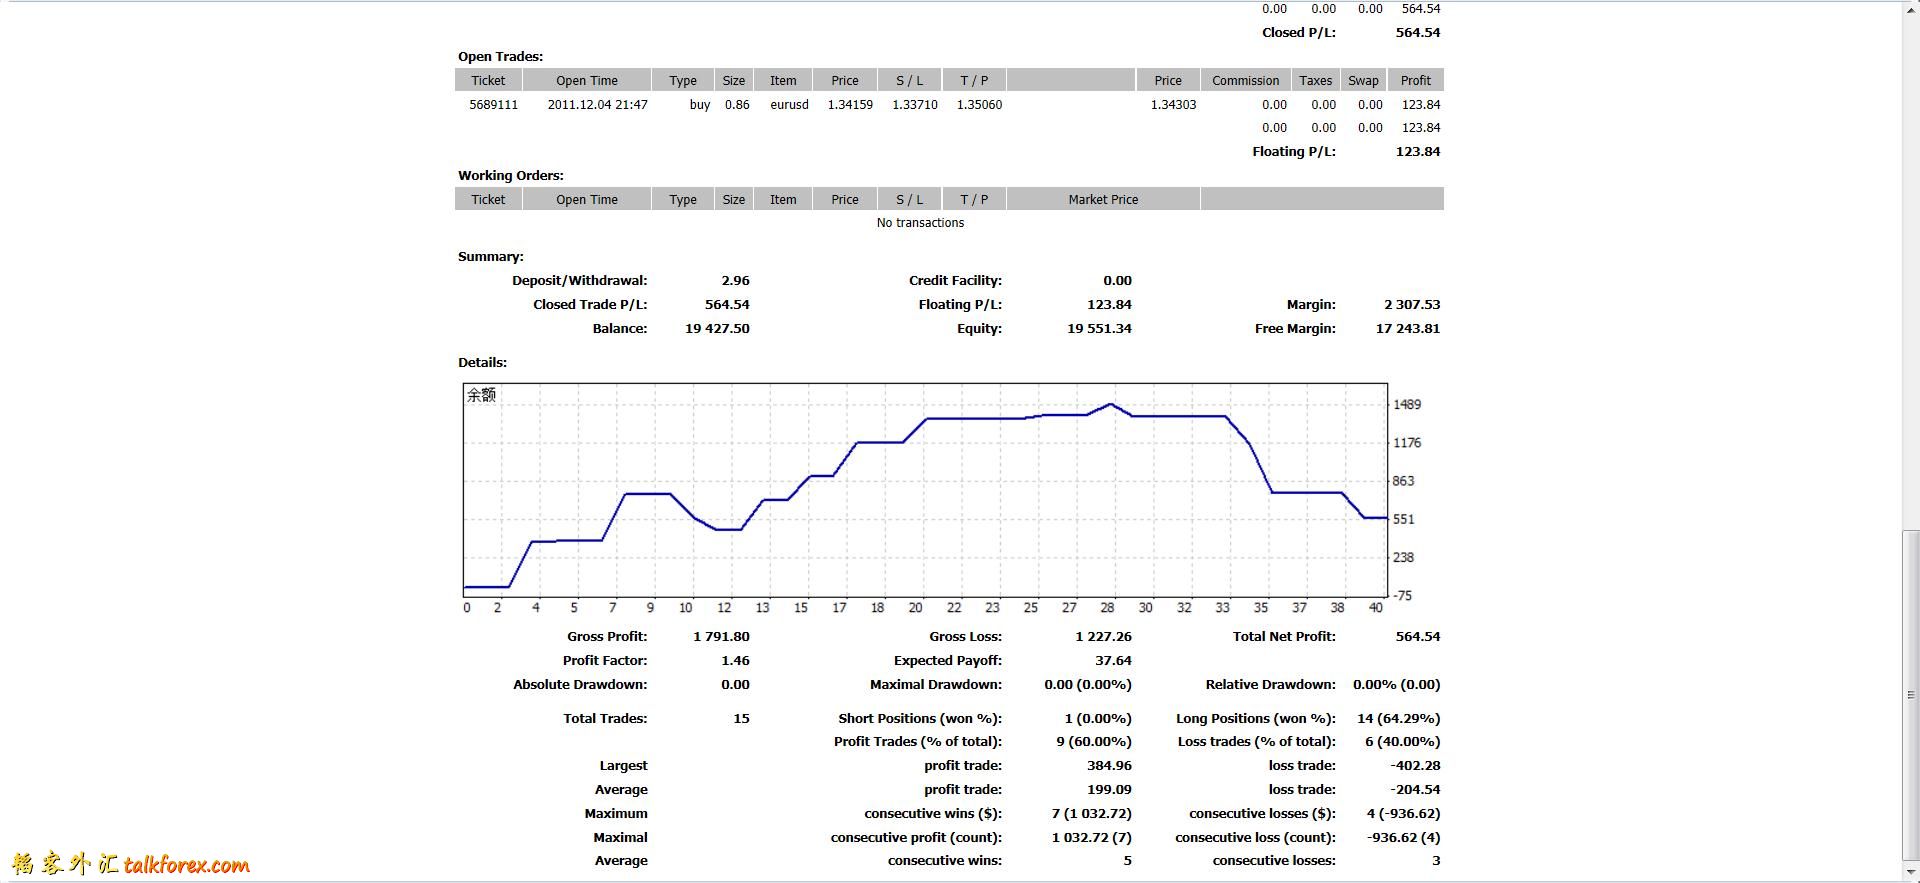The image size is (1920, 883).
Task: Select the average profit trade value 199.09
Action: pyautogui.click(x=1109, y=789)
